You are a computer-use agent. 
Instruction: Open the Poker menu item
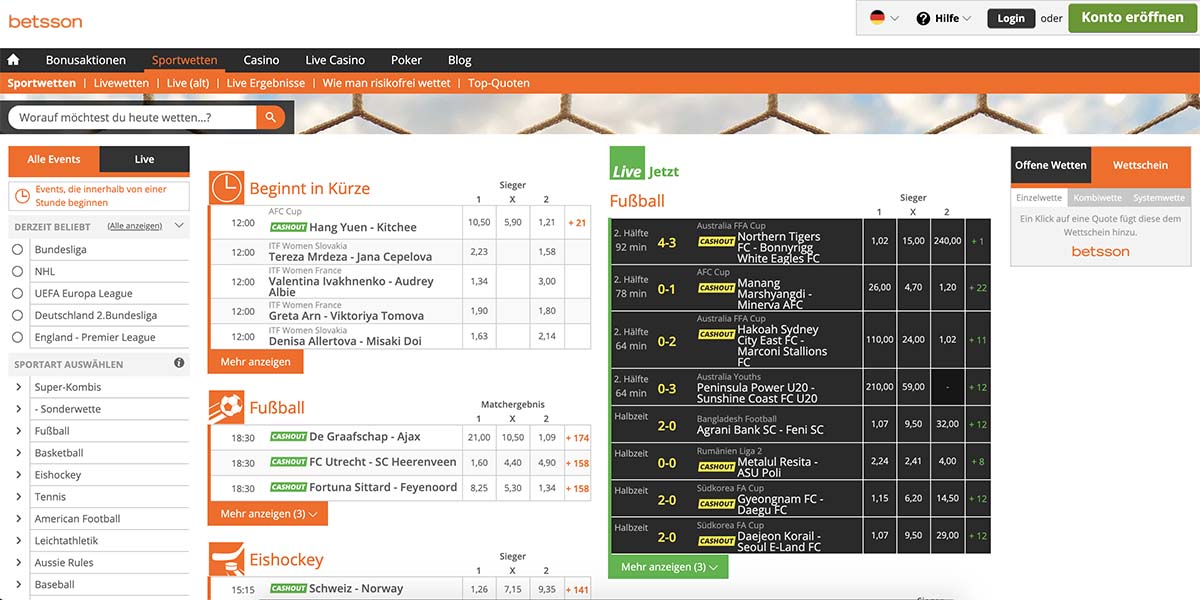click(x=407, y=60)
